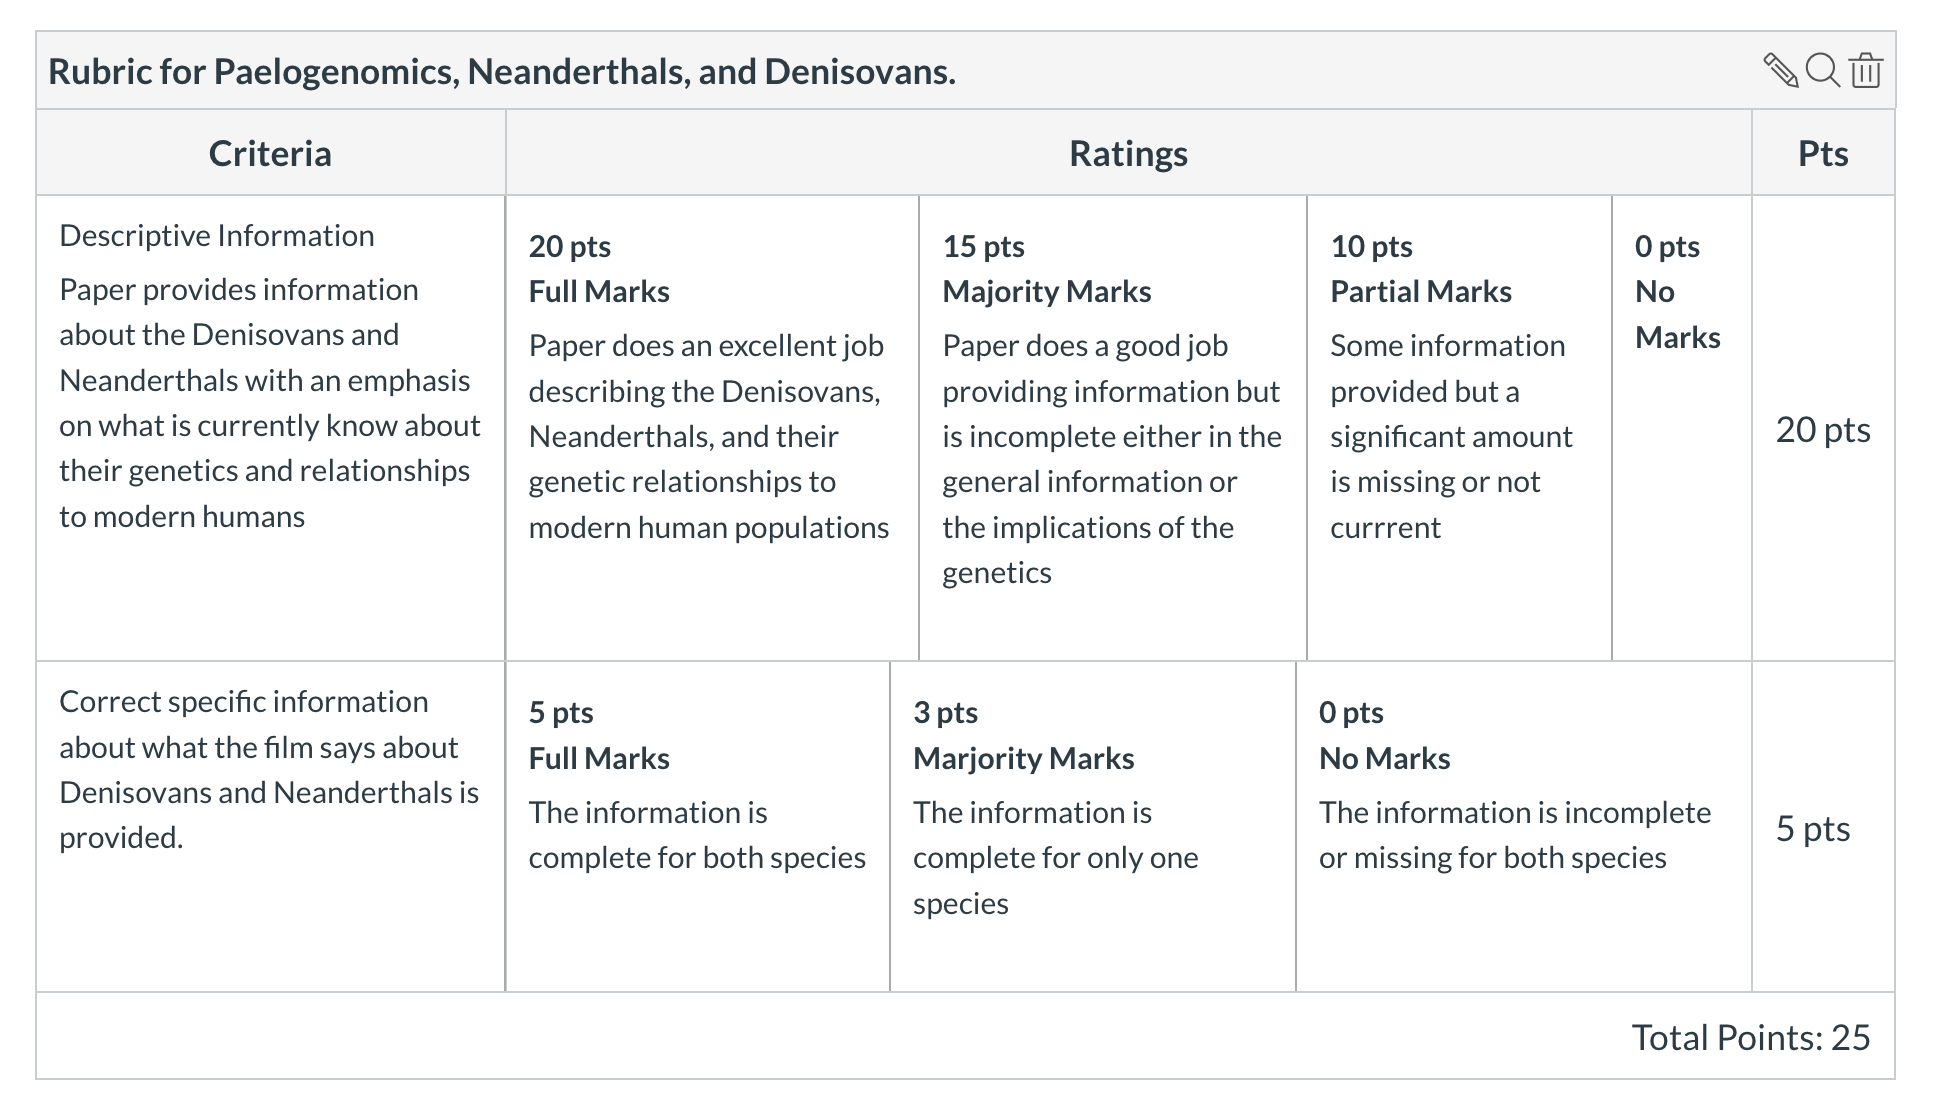Click the 5 pts points value
This screenshot has width=1954, height=1116.
[1813, 829]
